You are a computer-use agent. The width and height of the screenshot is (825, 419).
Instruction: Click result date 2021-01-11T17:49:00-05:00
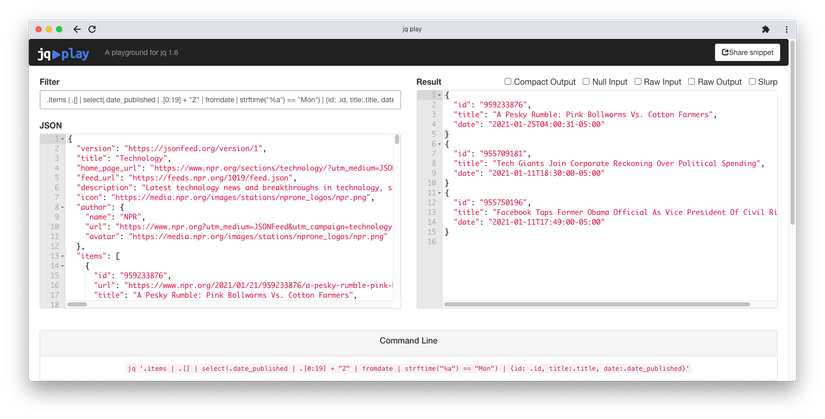(529, 222)
